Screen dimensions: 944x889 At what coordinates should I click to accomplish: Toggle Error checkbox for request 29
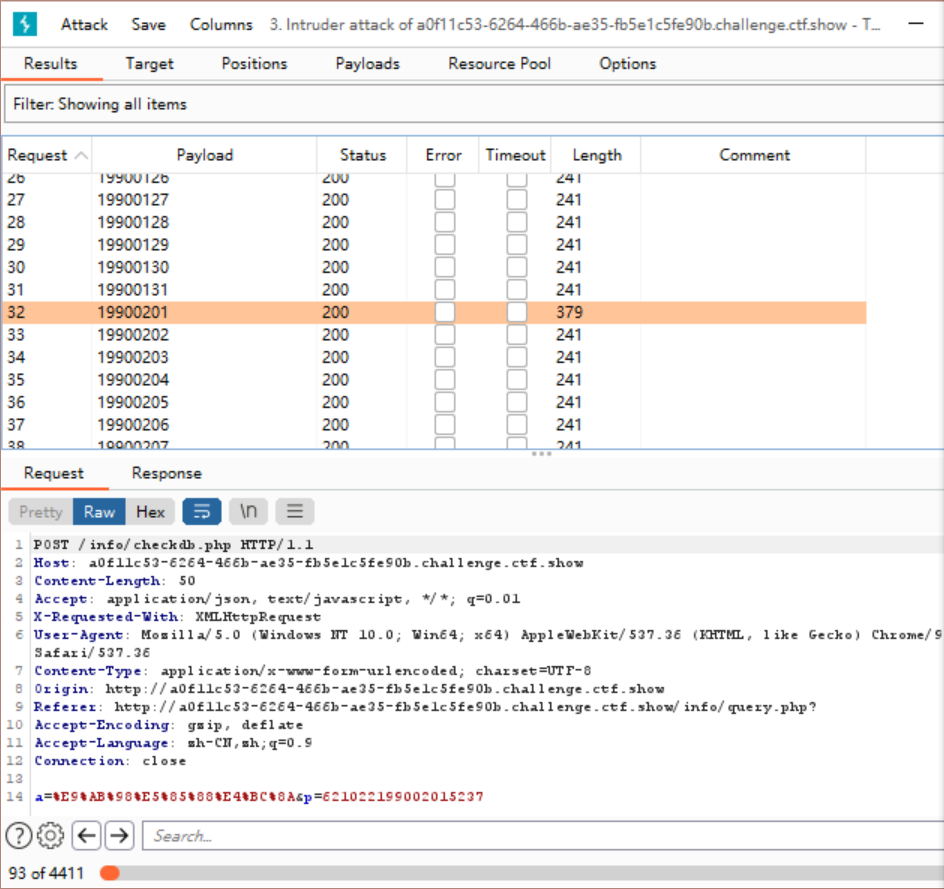click(445, 245)
